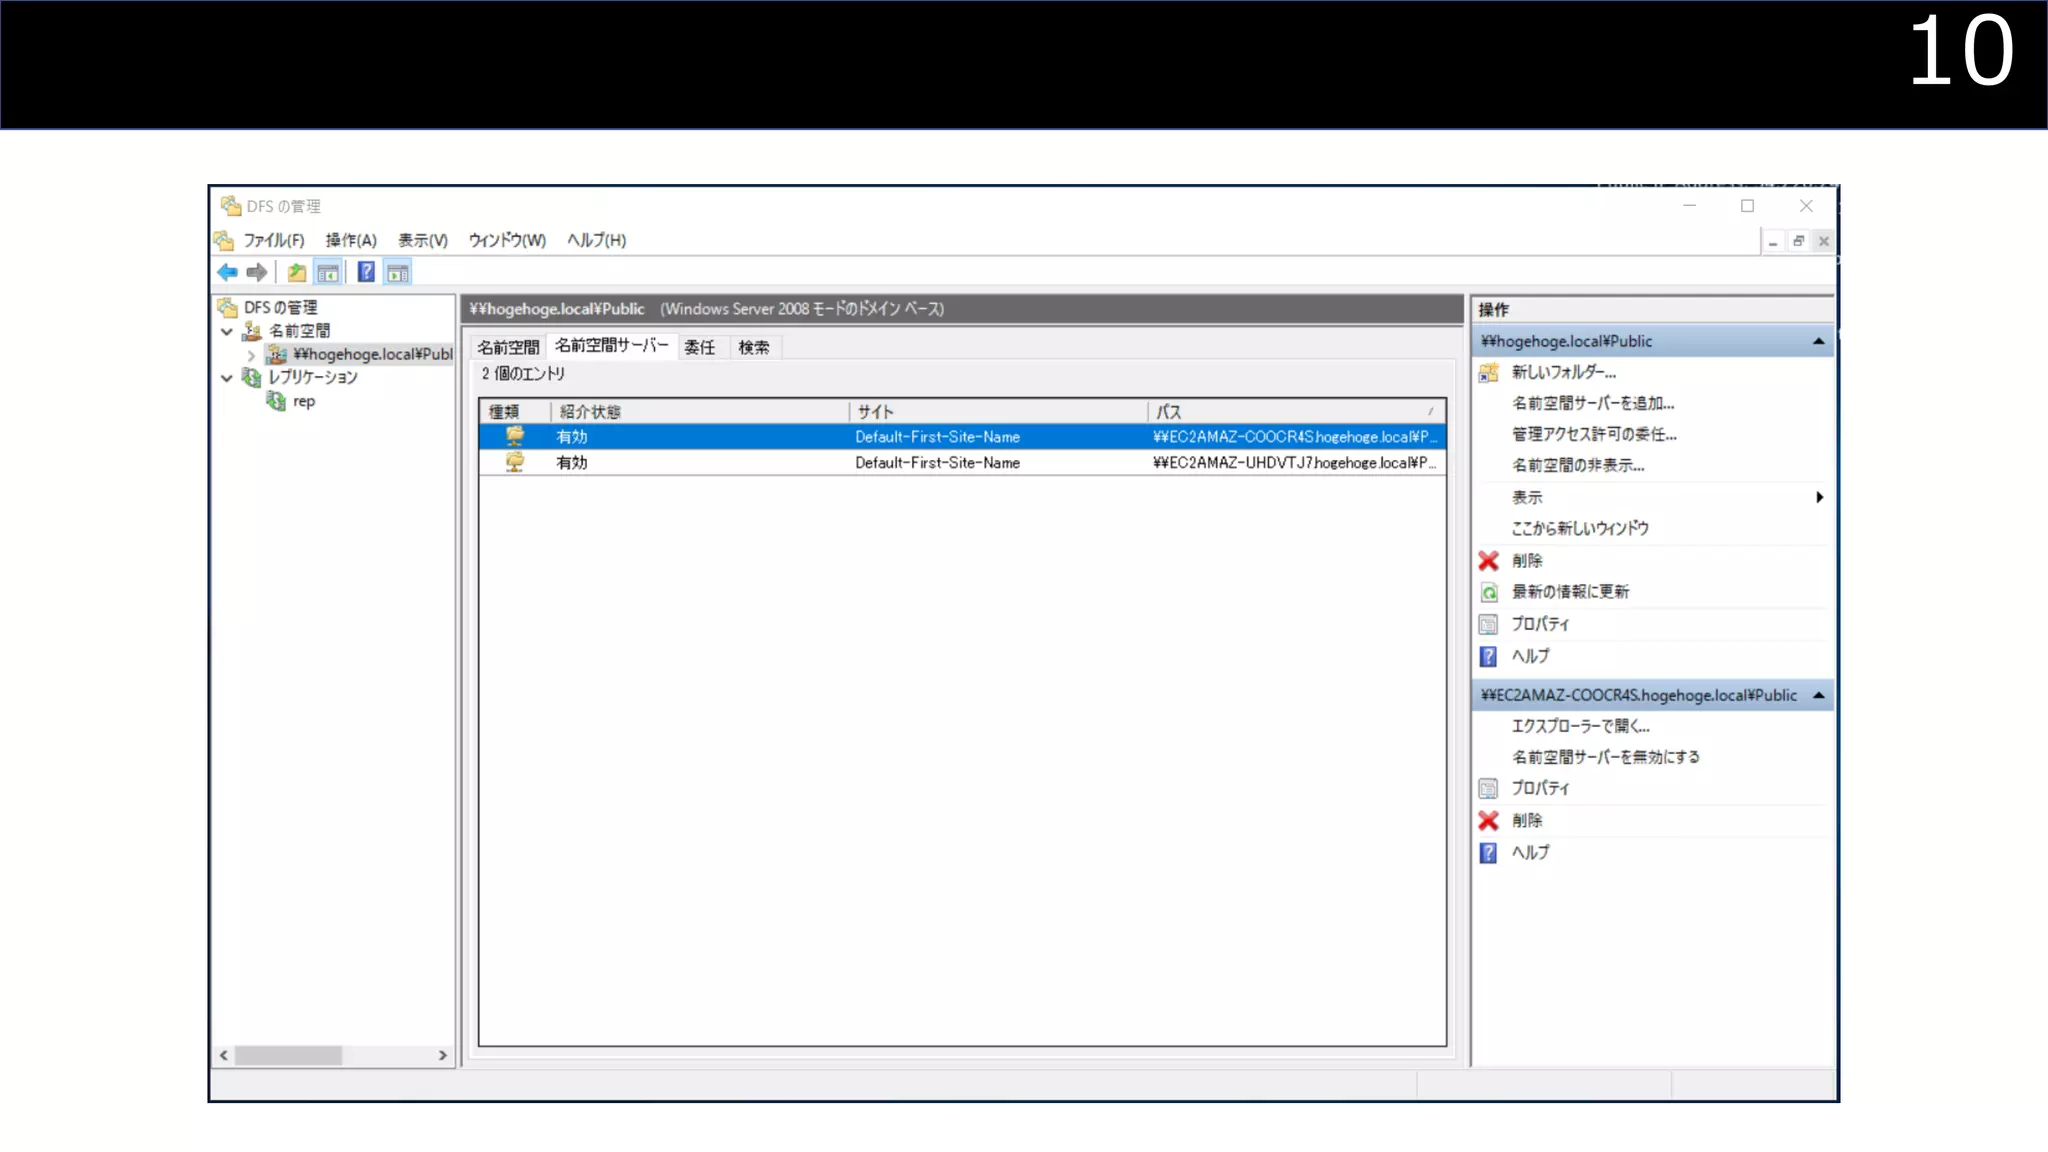This screenshot has width=2048, height=1152.
Task: Collapse the レプリケーション tree node
Action: click(227, 378)
